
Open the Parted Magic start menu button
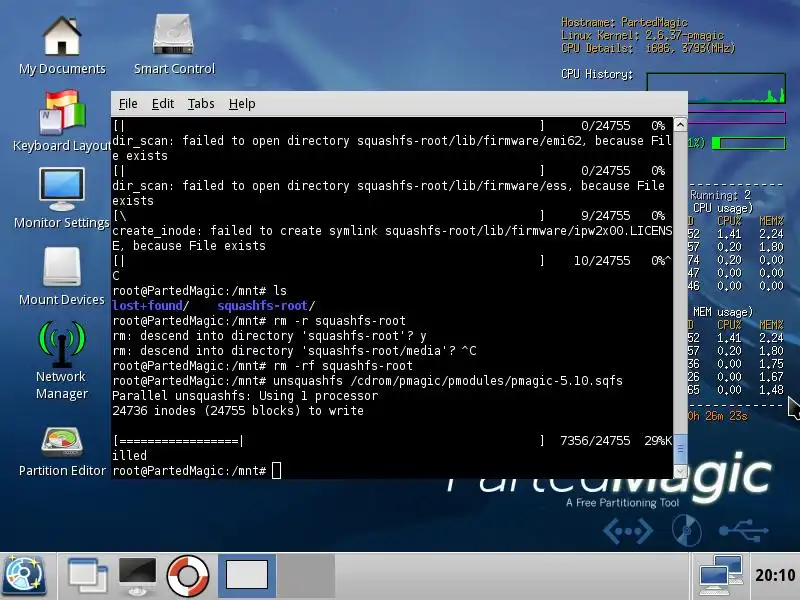23,577
